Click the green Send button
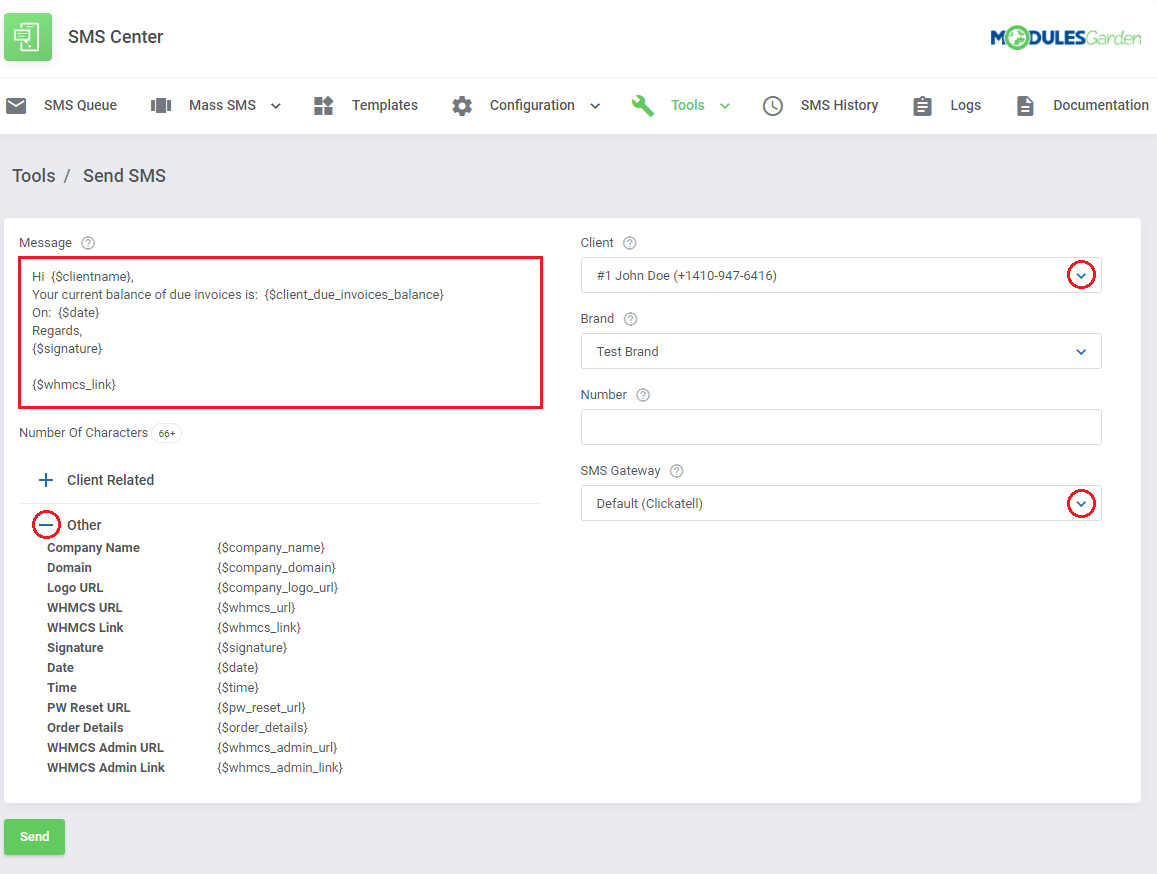Image resolution: width=1157 pixels, height=874 pixels. pyautogui.click(x=35, y=836)
